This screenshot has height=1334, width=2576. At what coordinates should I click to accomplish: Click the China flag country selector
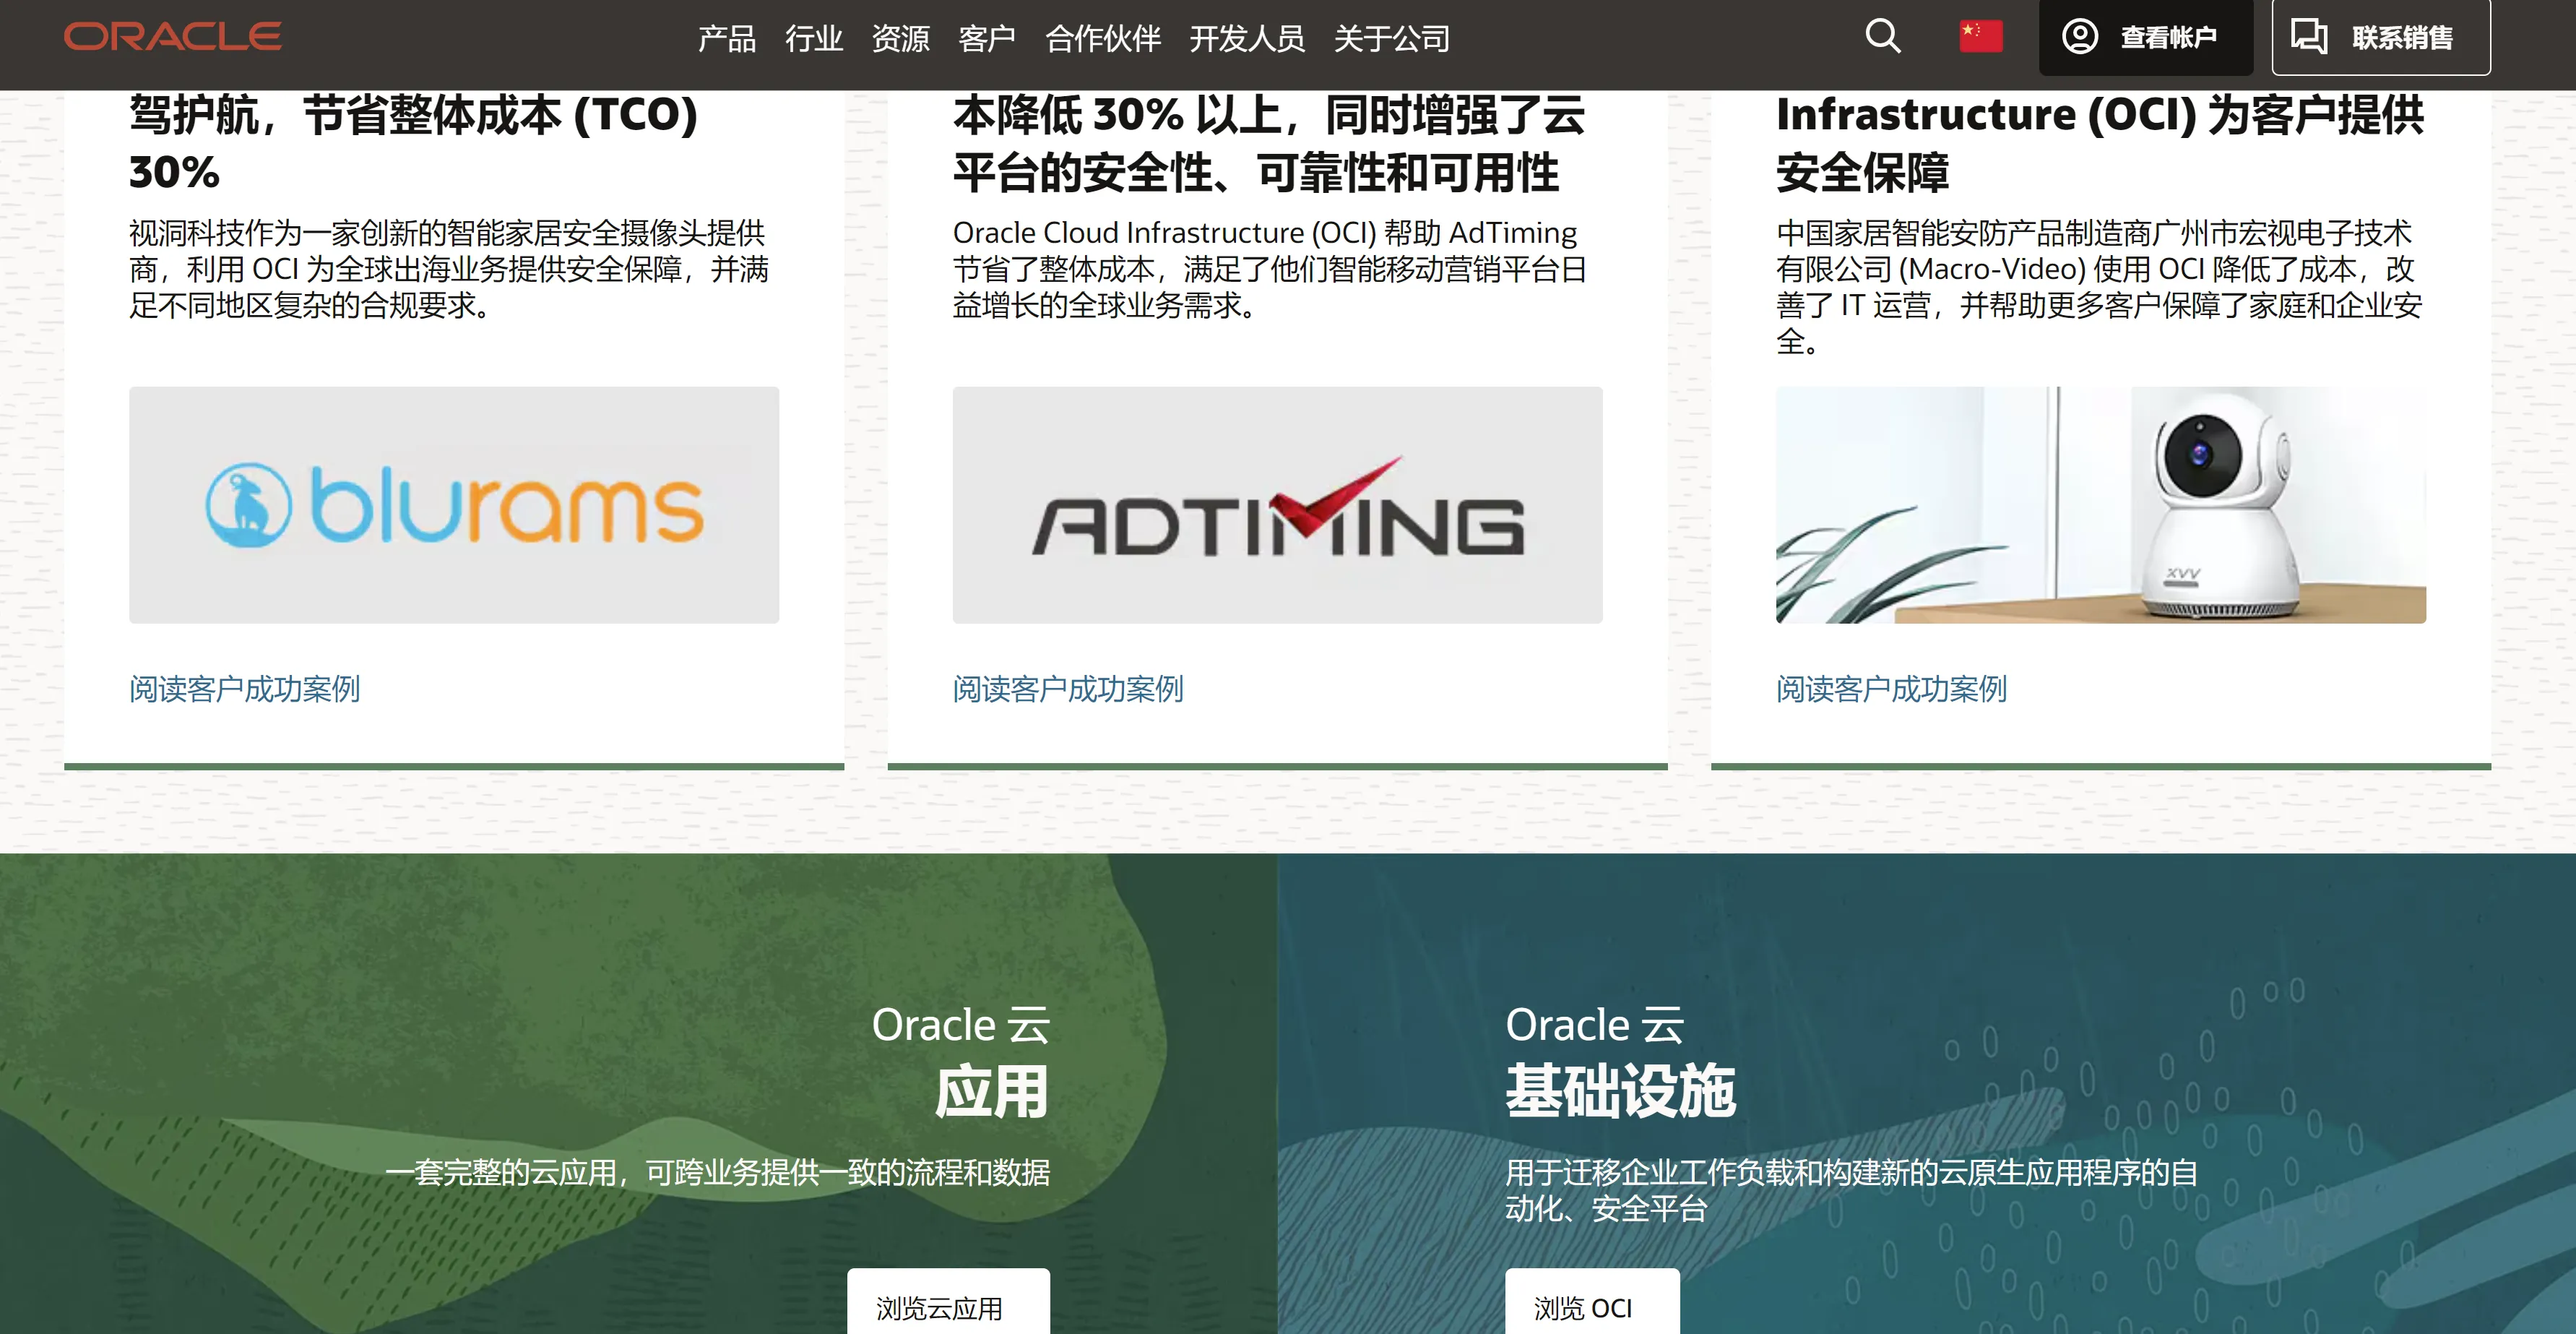(1980, 37)
